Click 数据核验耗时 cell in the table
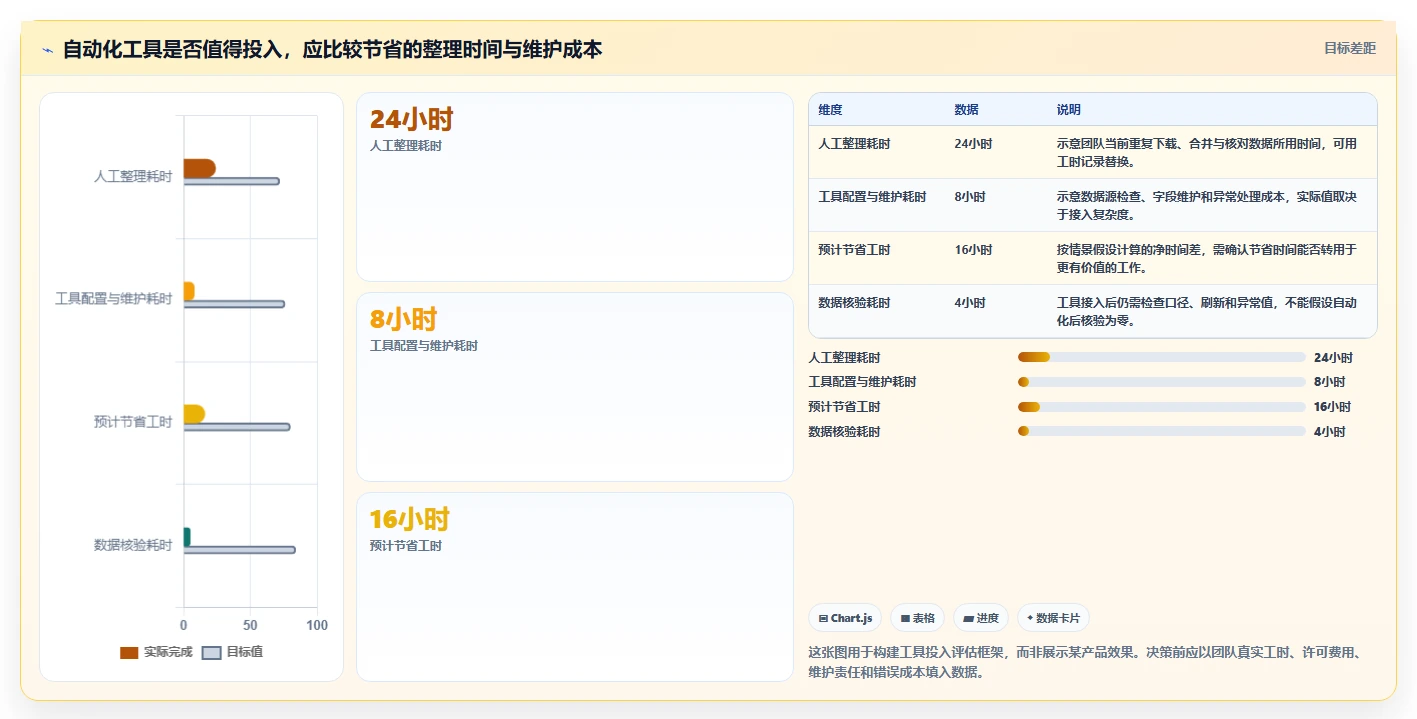1417x719 pixels. click(x=854, y=302)
